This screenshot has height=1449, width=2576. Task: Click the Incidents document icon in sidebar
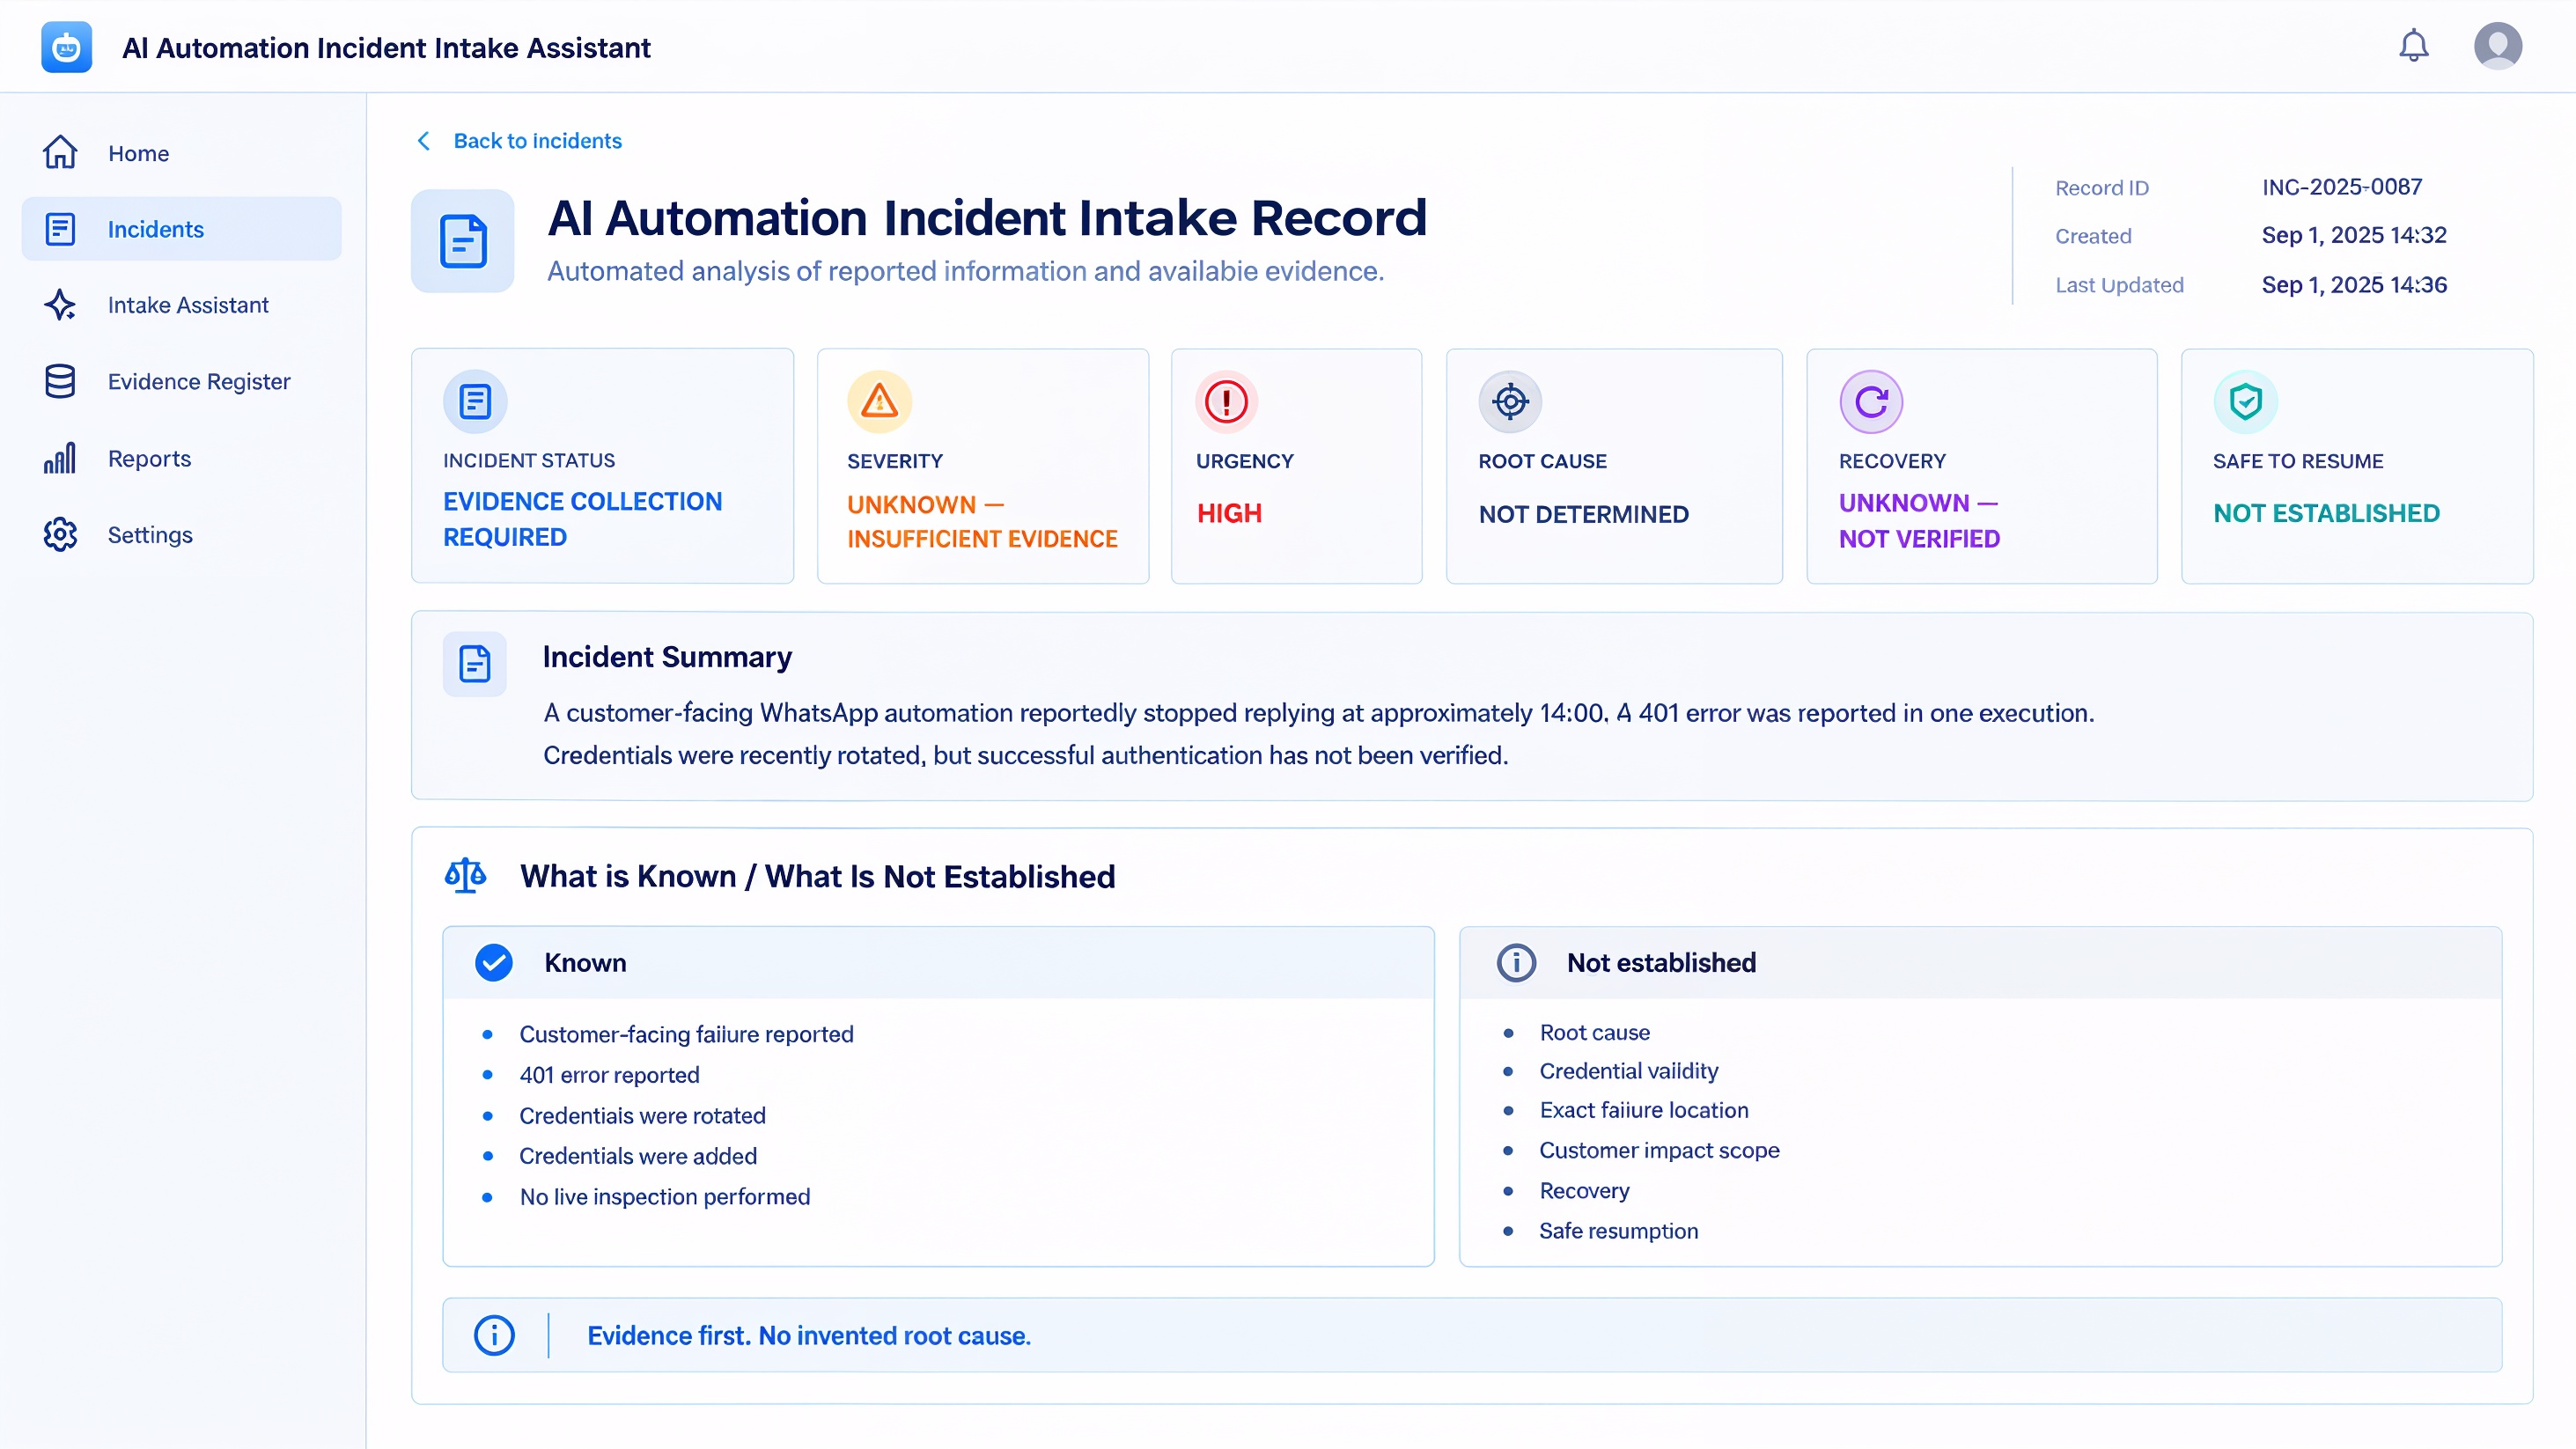coord(60,229)
